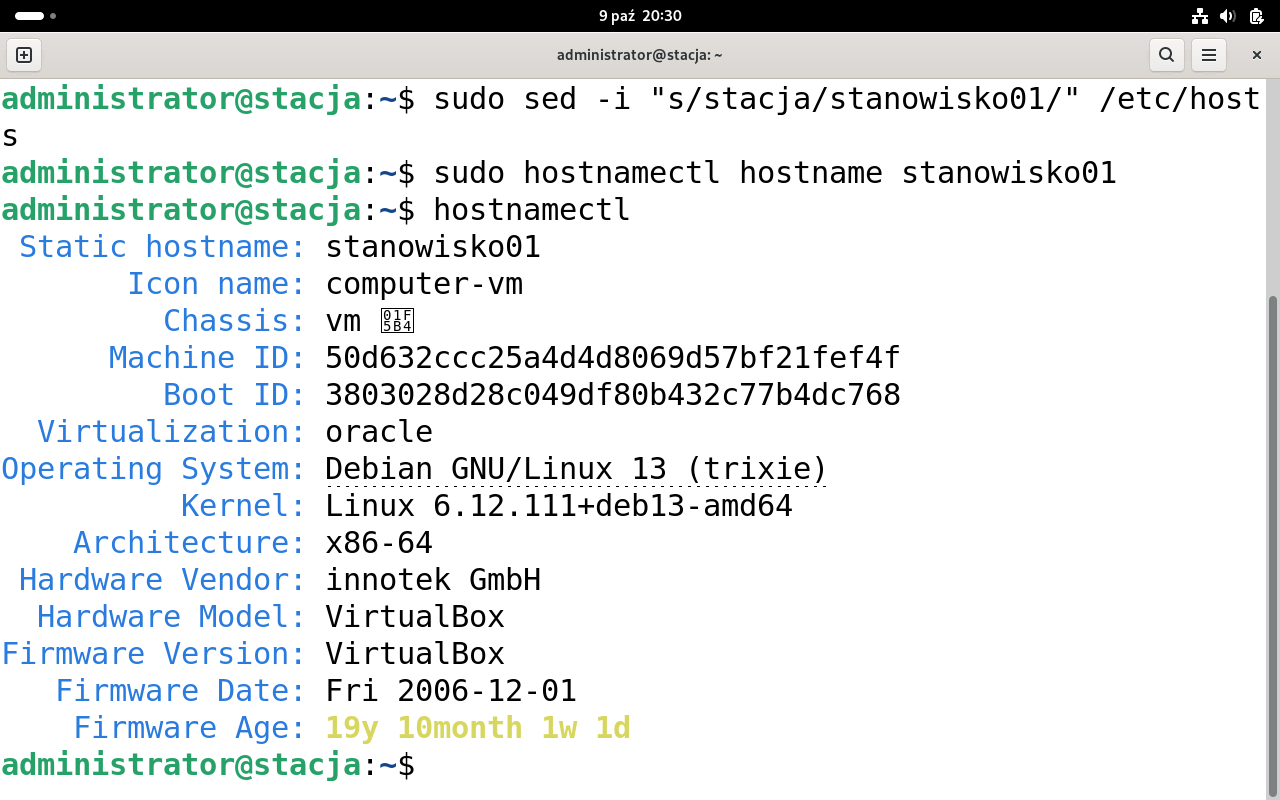This screenshot has width=1280, height=800.
Task: Click the unrendered glyph box after 'vm'
Action: [x=397, y=321]
